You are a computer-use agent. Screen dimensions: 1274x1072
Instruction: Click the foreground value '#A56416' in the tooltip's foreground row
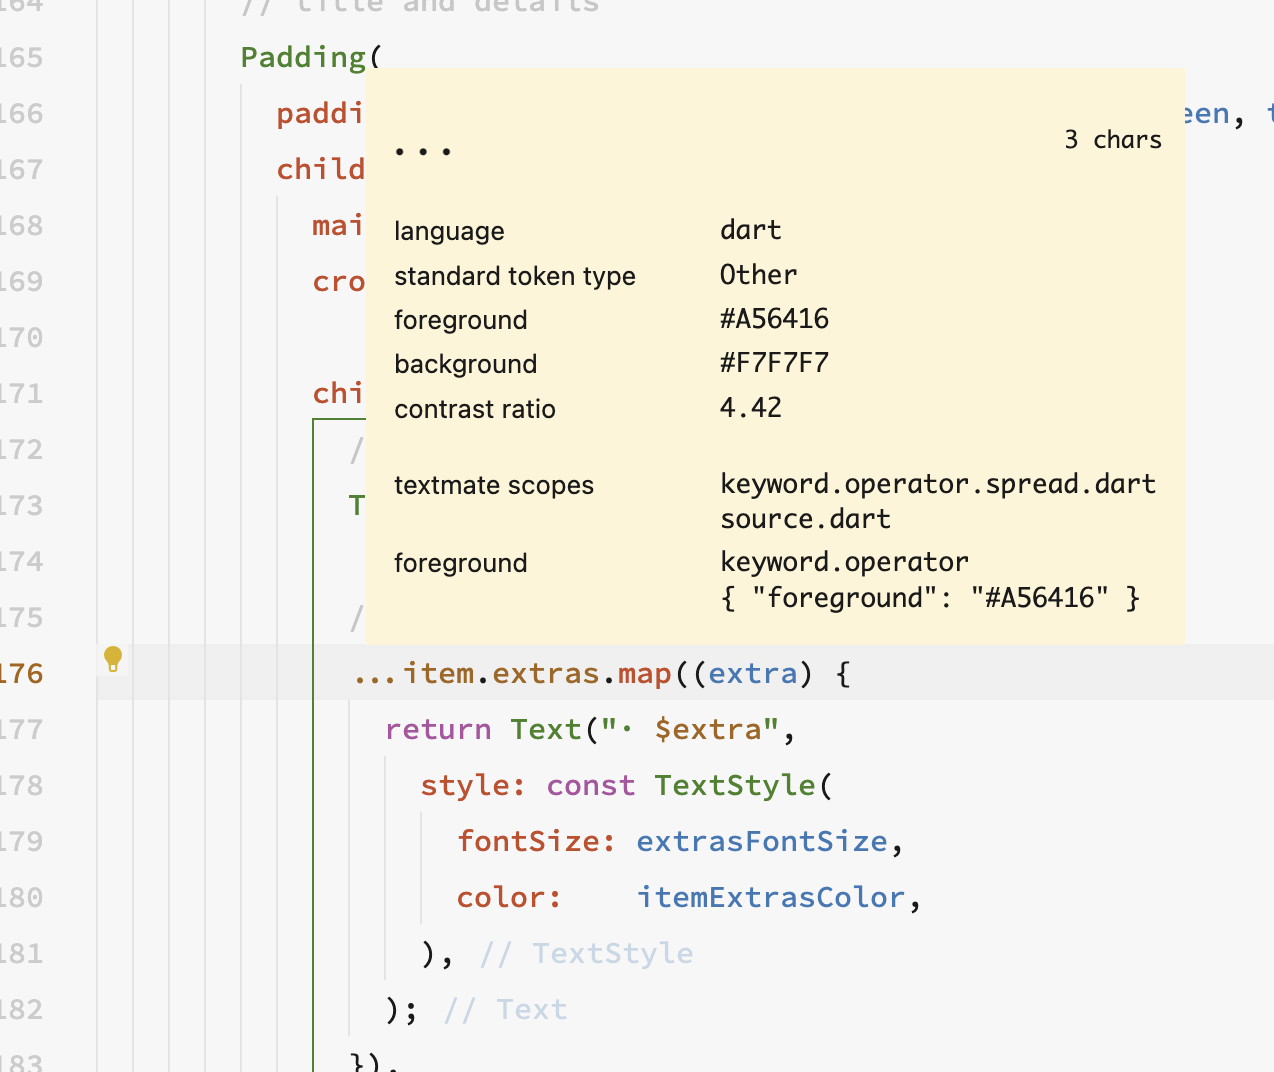774,319
